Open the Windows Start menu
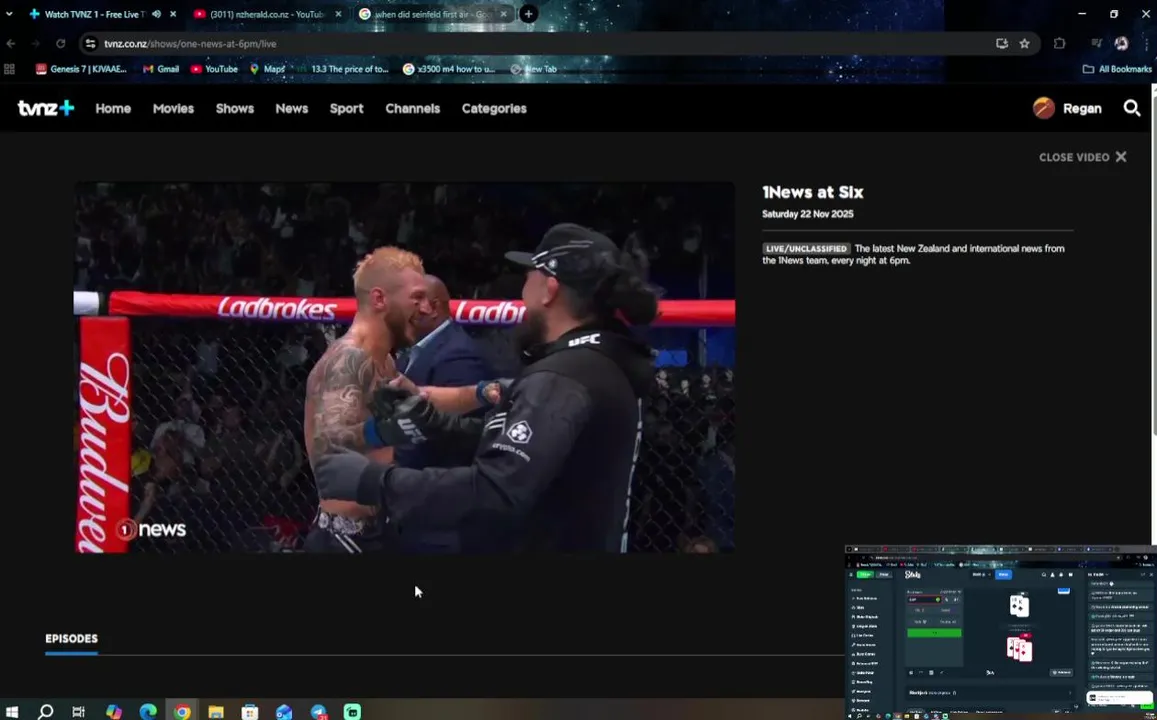This screenshot has height=720, width=1157. click(x=11, y=712)
